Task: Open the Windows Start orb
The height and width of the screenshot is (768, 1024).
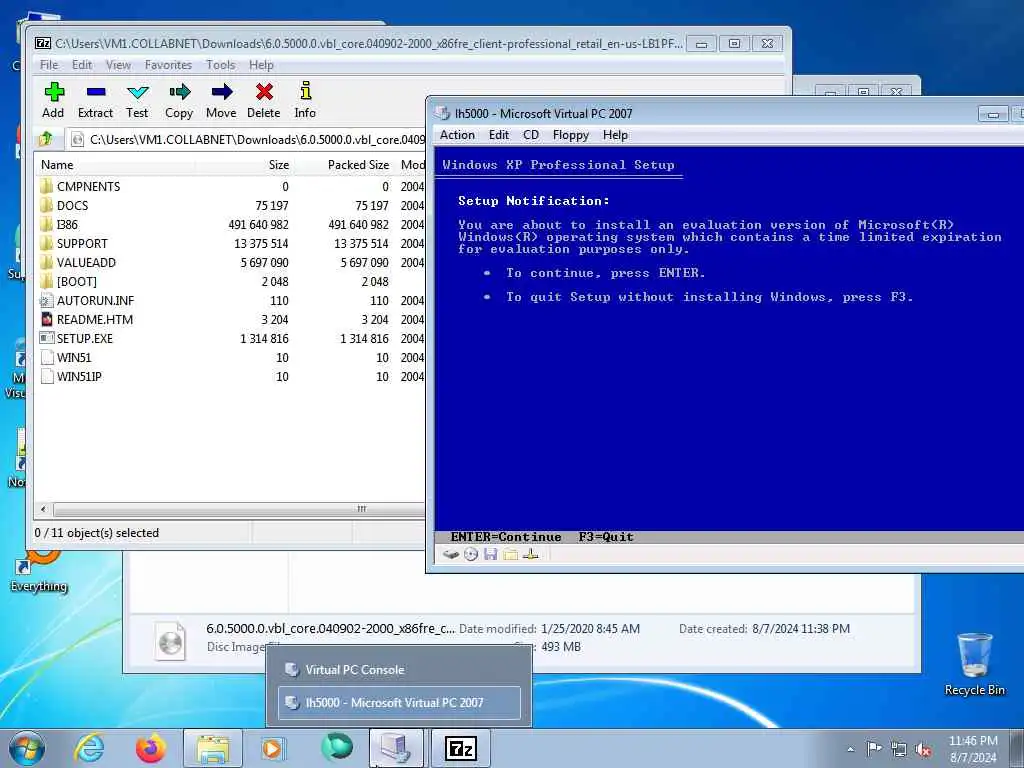Action: coord(27,748)
